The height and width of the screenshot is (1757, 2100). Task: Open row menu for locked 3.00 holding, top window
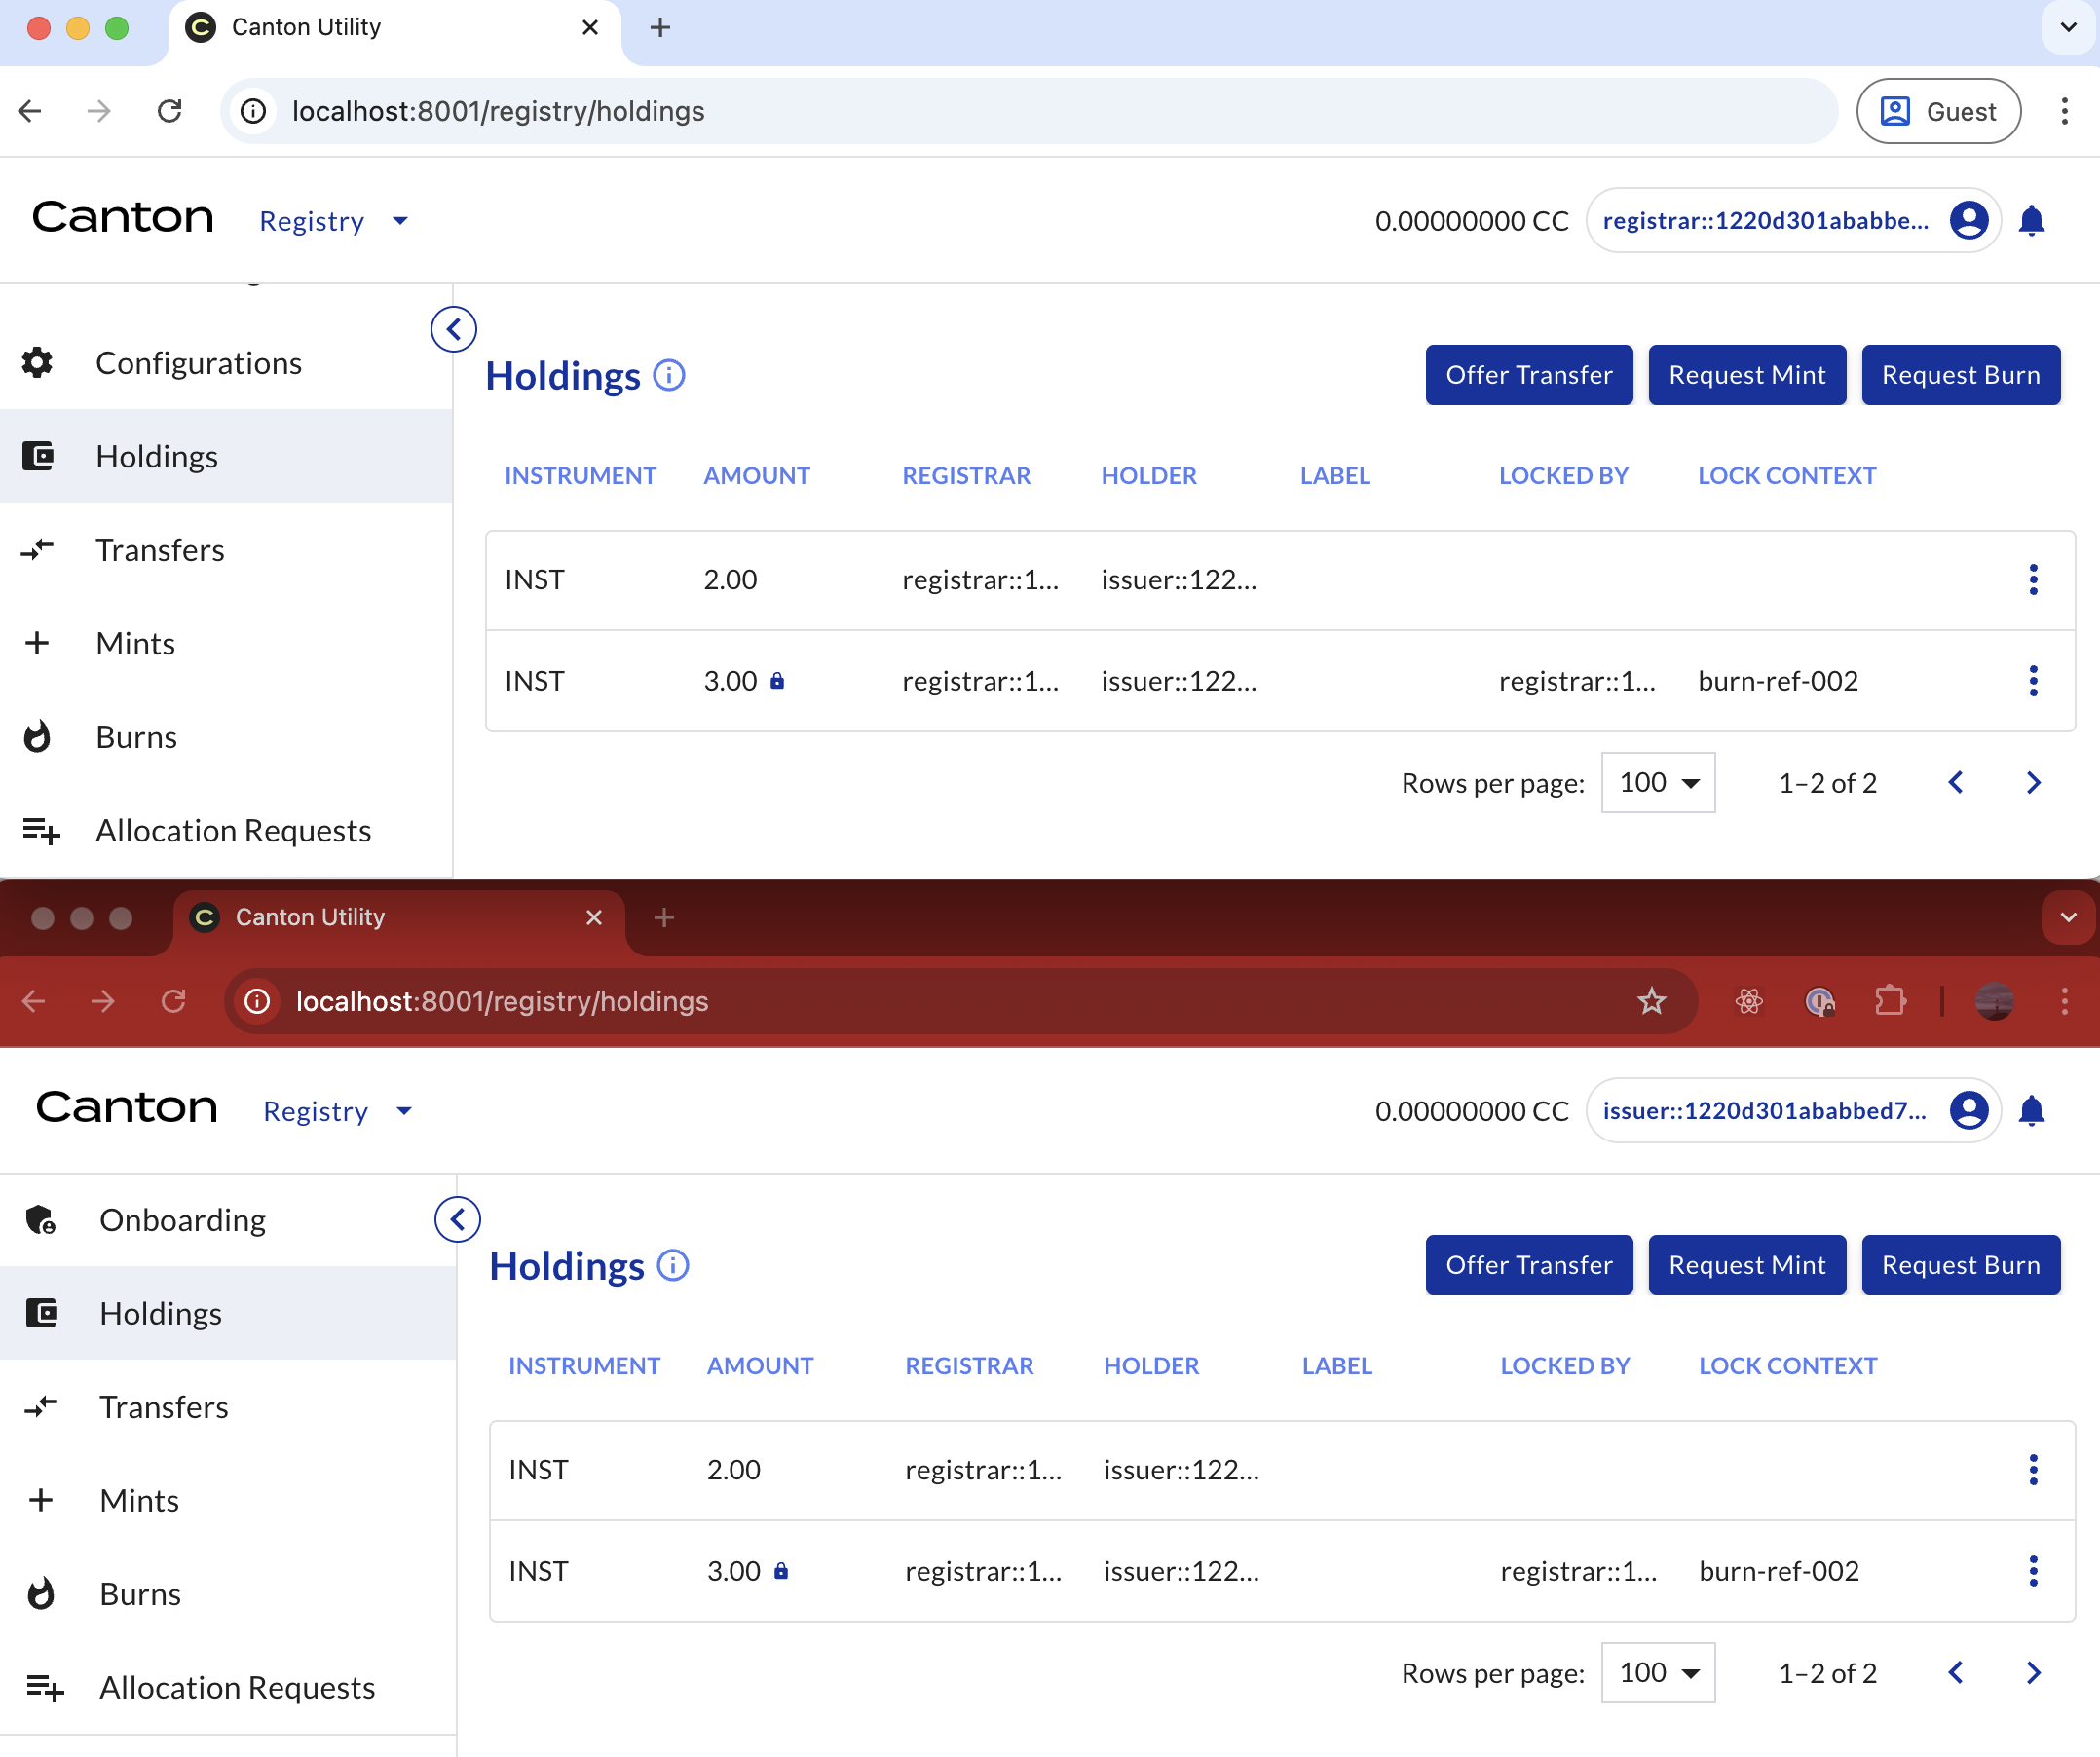click(x=2032, y=681)
